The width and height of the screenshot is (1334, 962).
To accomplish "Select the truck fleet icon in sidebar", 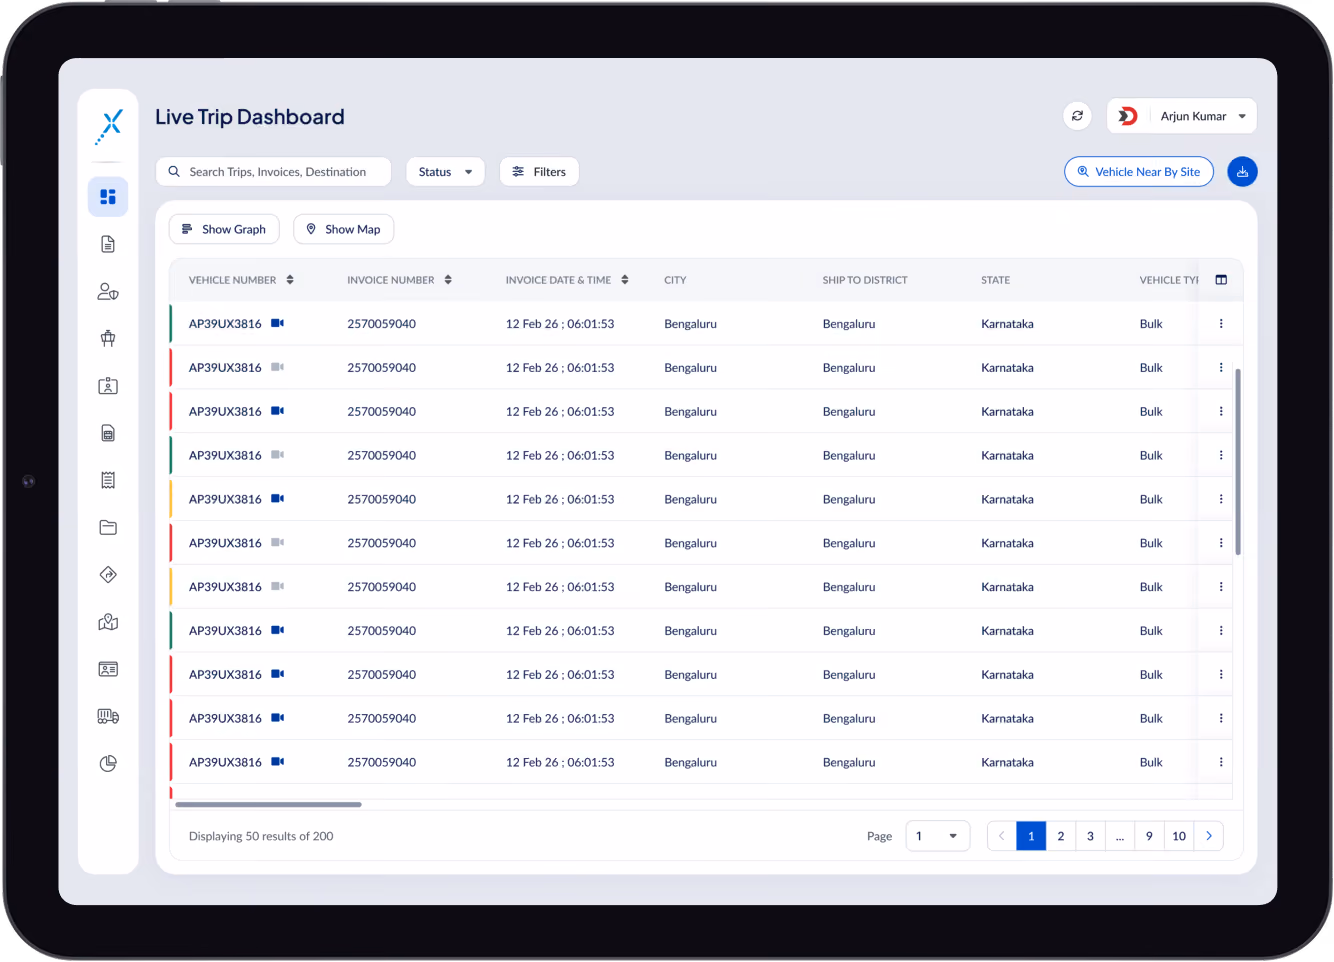I will [x=108, y=716].
